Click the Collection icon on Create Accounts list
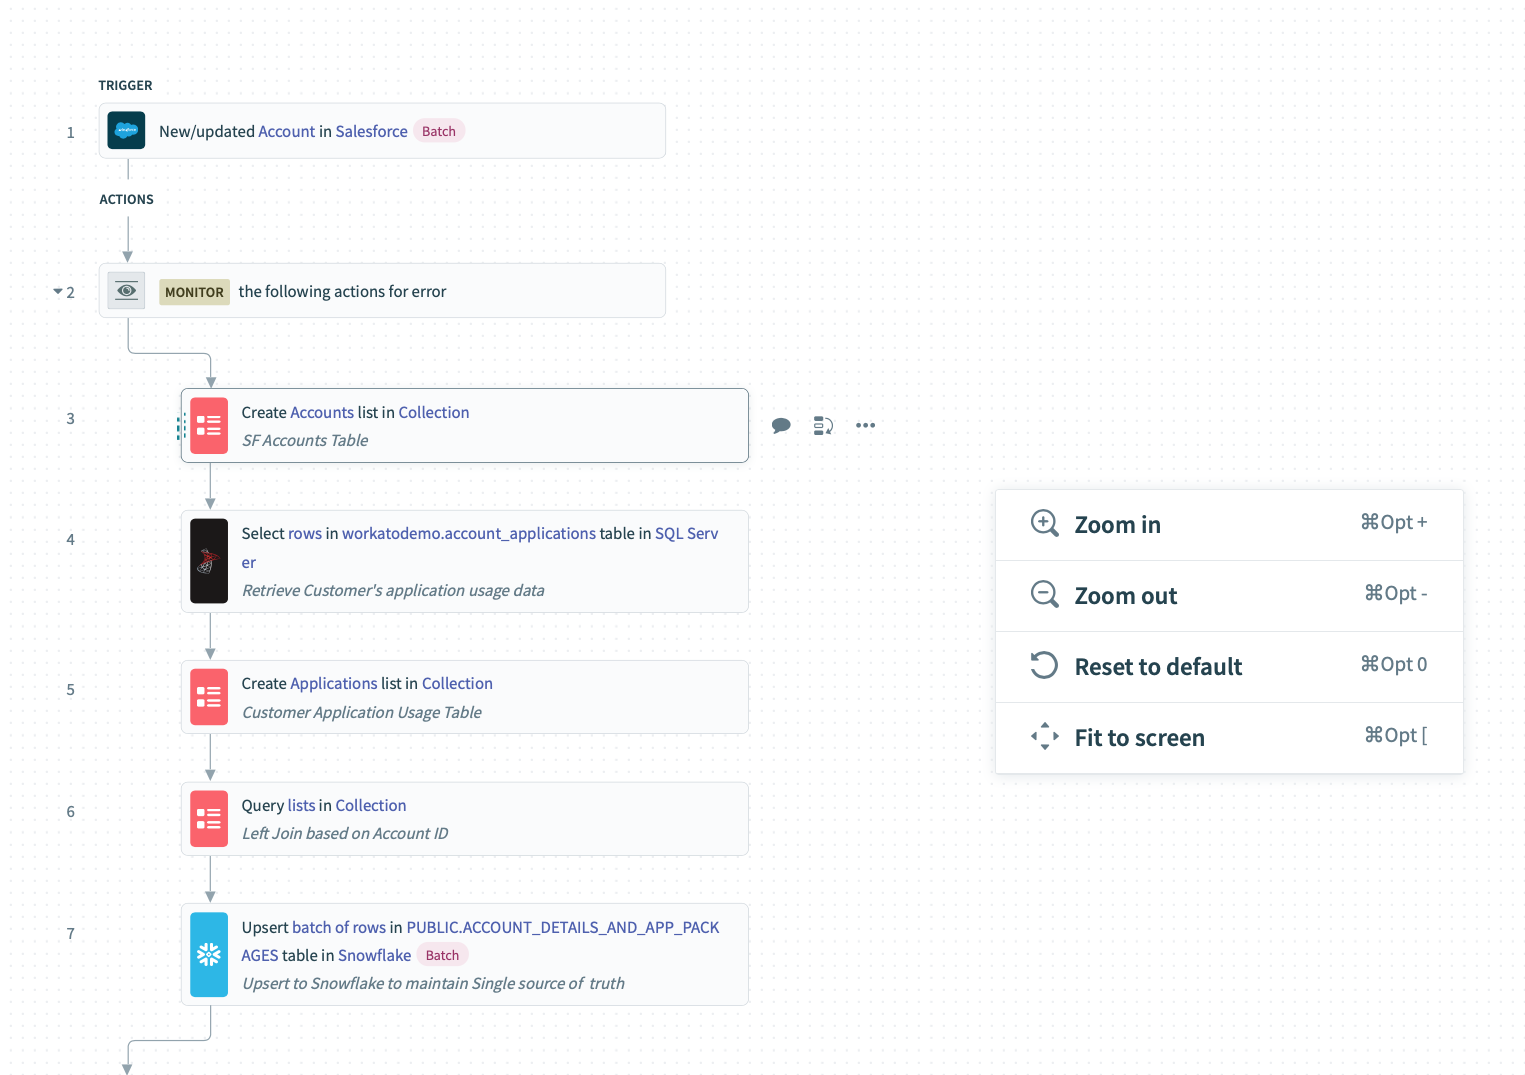This screenshot has width=1525, height=1075. tap(209, 426)
